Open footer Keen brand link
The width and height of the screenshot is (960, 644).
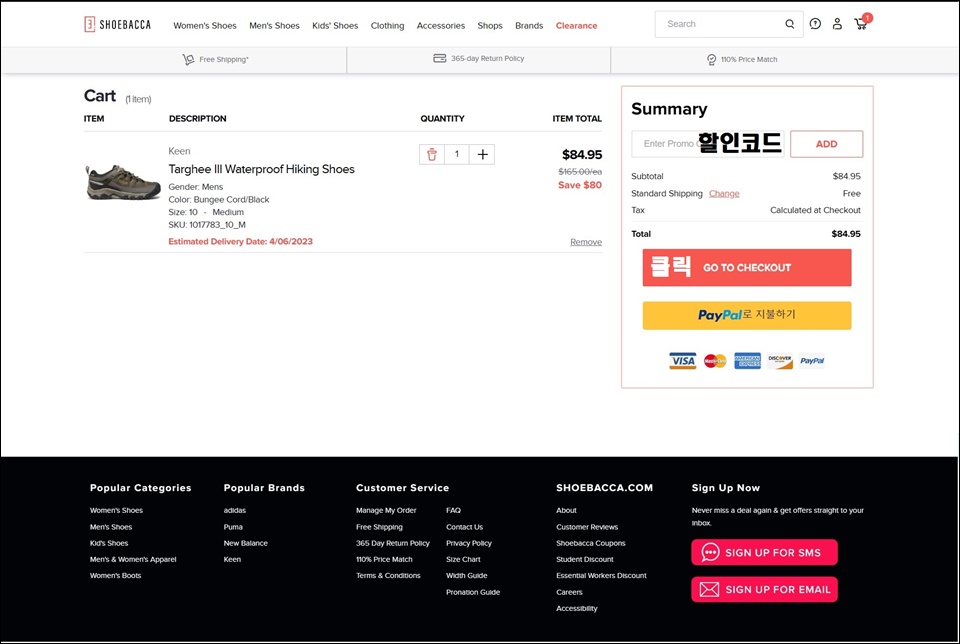(x=232, y=559)
